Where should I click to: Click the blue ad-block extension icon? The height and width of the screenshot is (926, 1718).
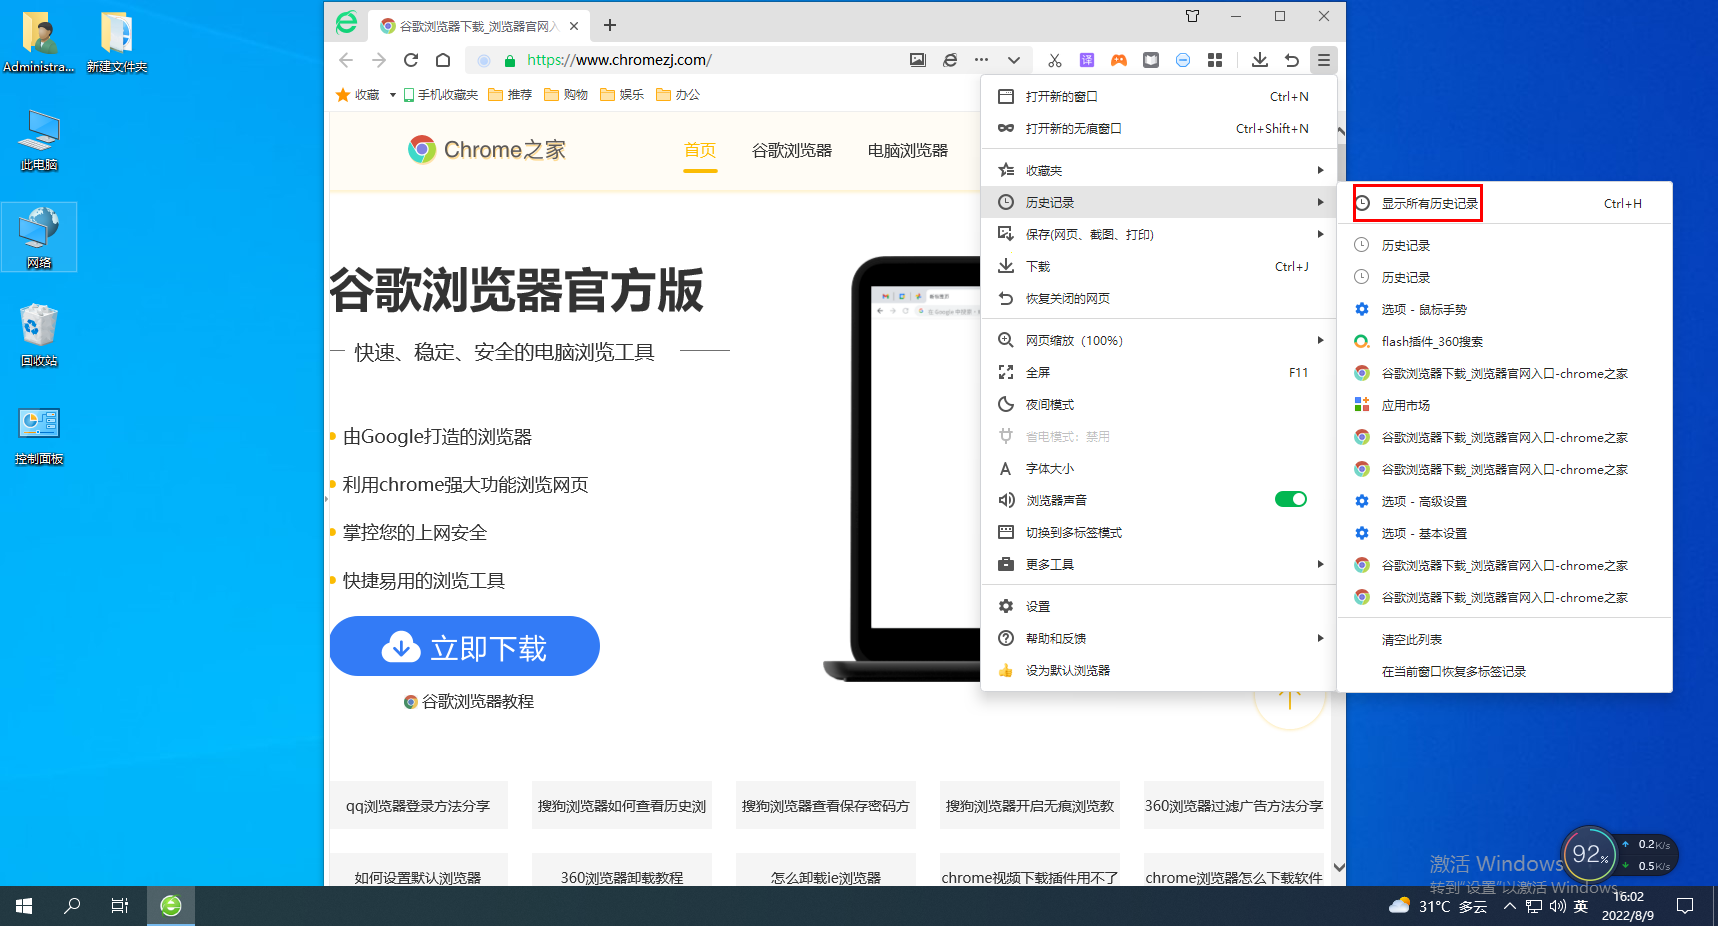point(1183,60)
